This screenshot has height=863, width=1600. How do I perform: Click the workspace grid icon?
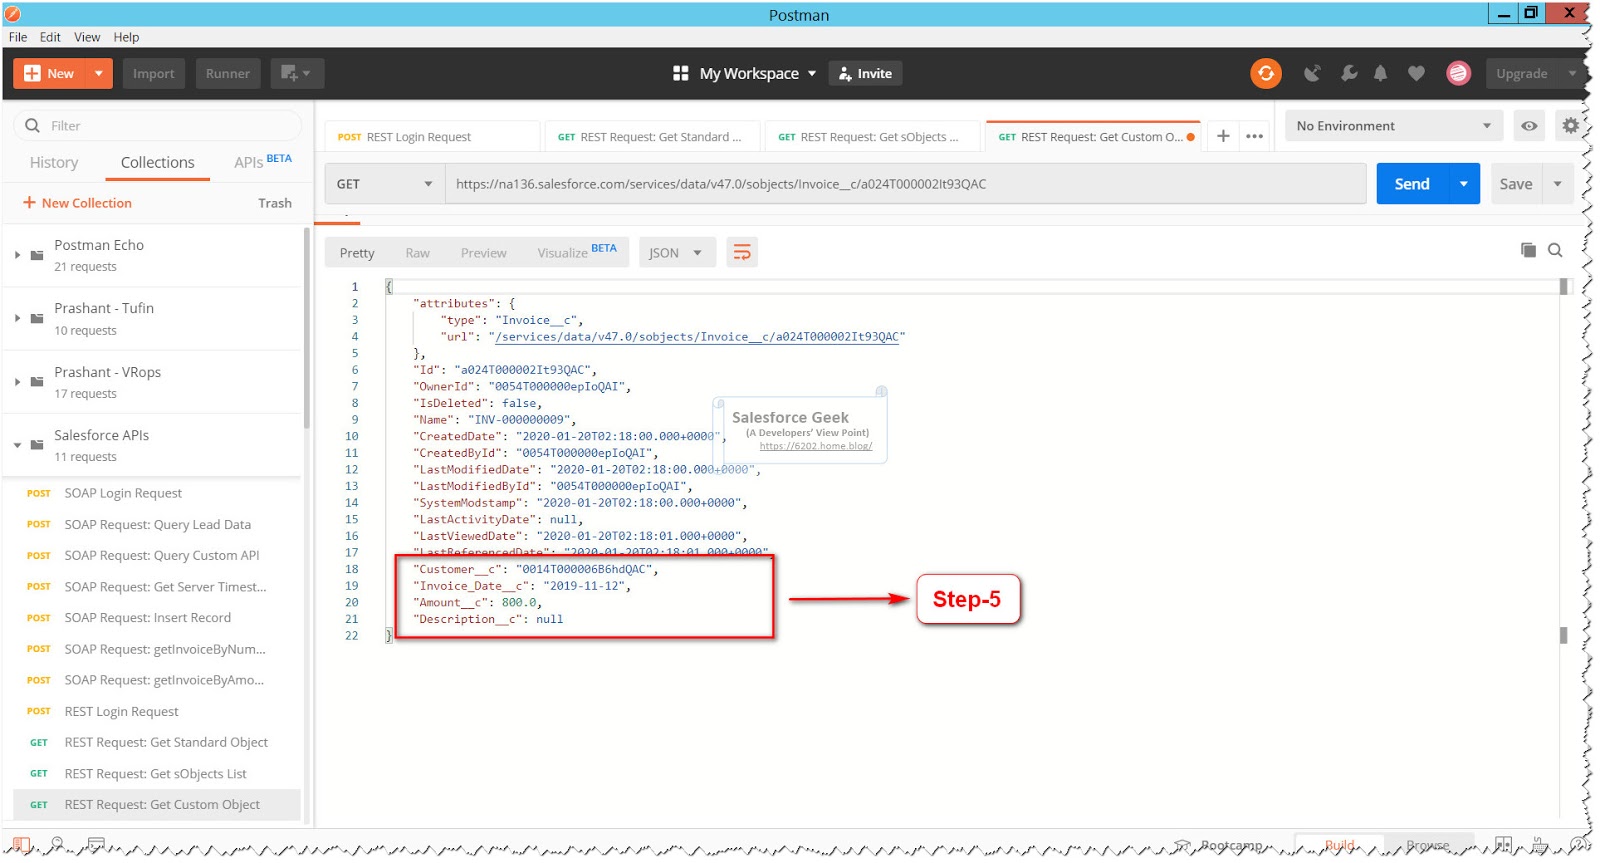681,73
